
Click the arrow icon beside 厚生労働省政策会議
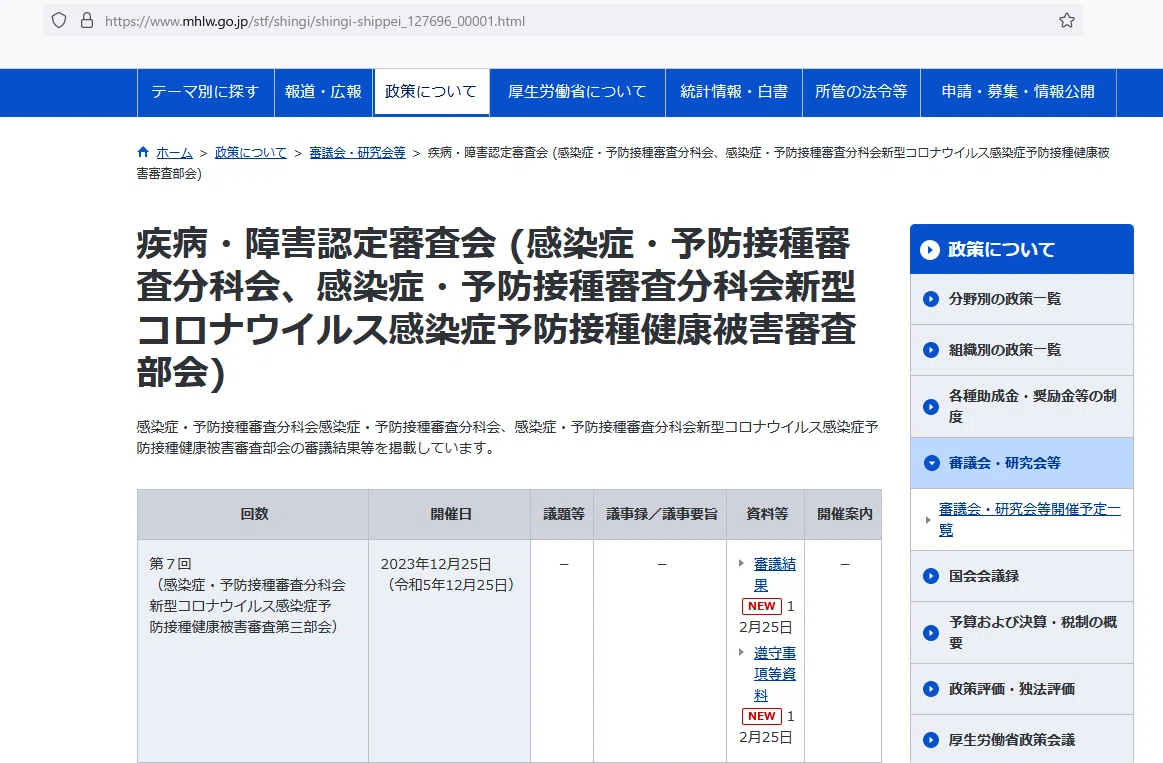tap(931, 740)
